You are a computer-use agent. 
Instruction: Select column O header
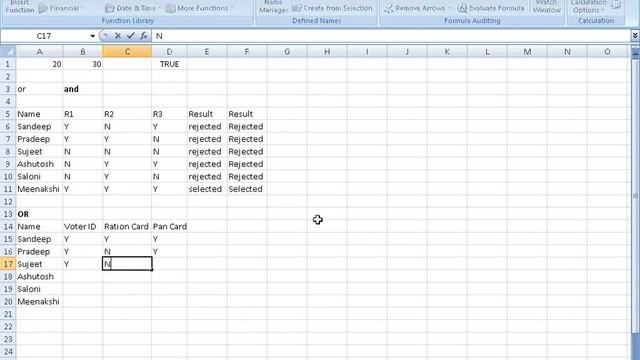click(x=607, y=51)
